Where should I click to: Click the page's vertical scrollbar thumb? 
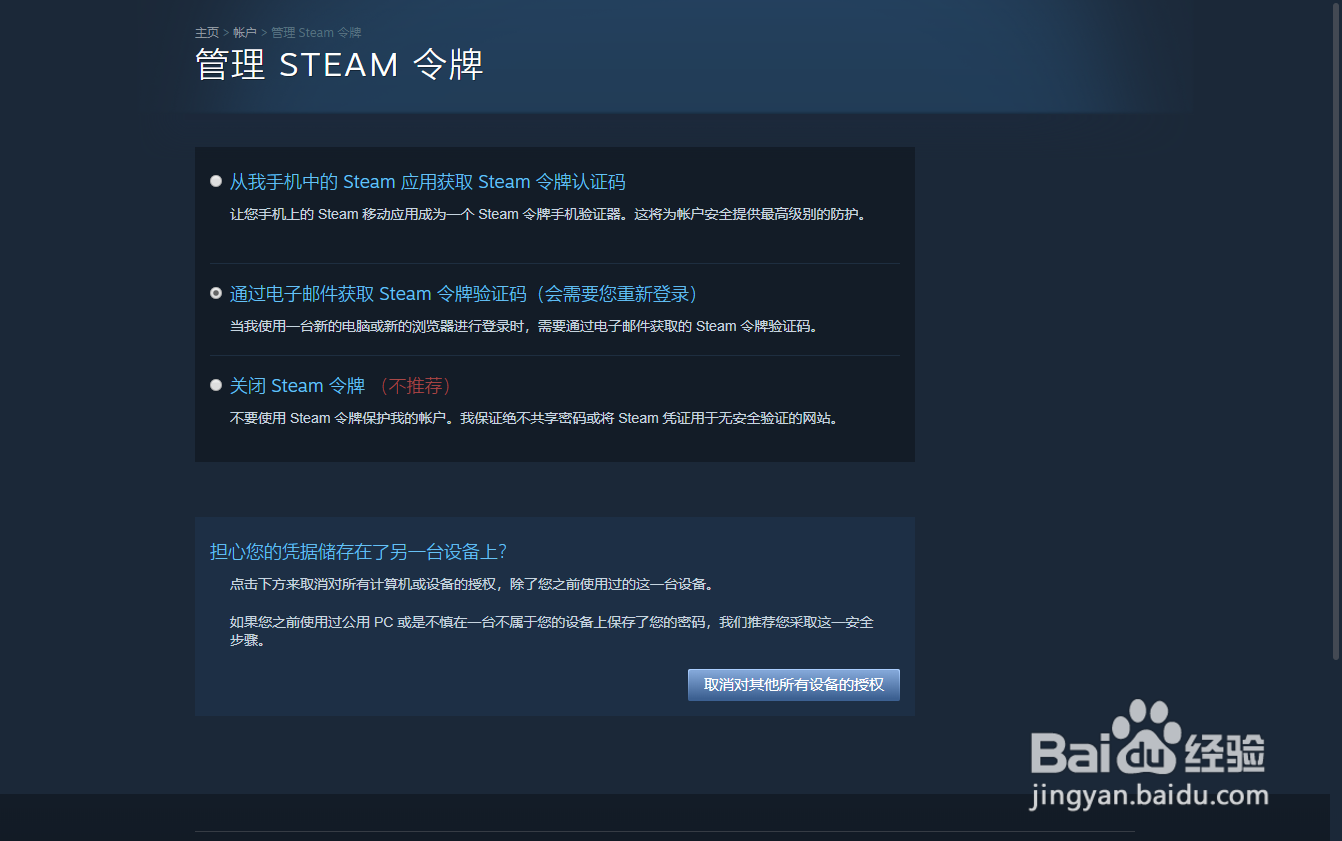click(x=1336, y=330)
